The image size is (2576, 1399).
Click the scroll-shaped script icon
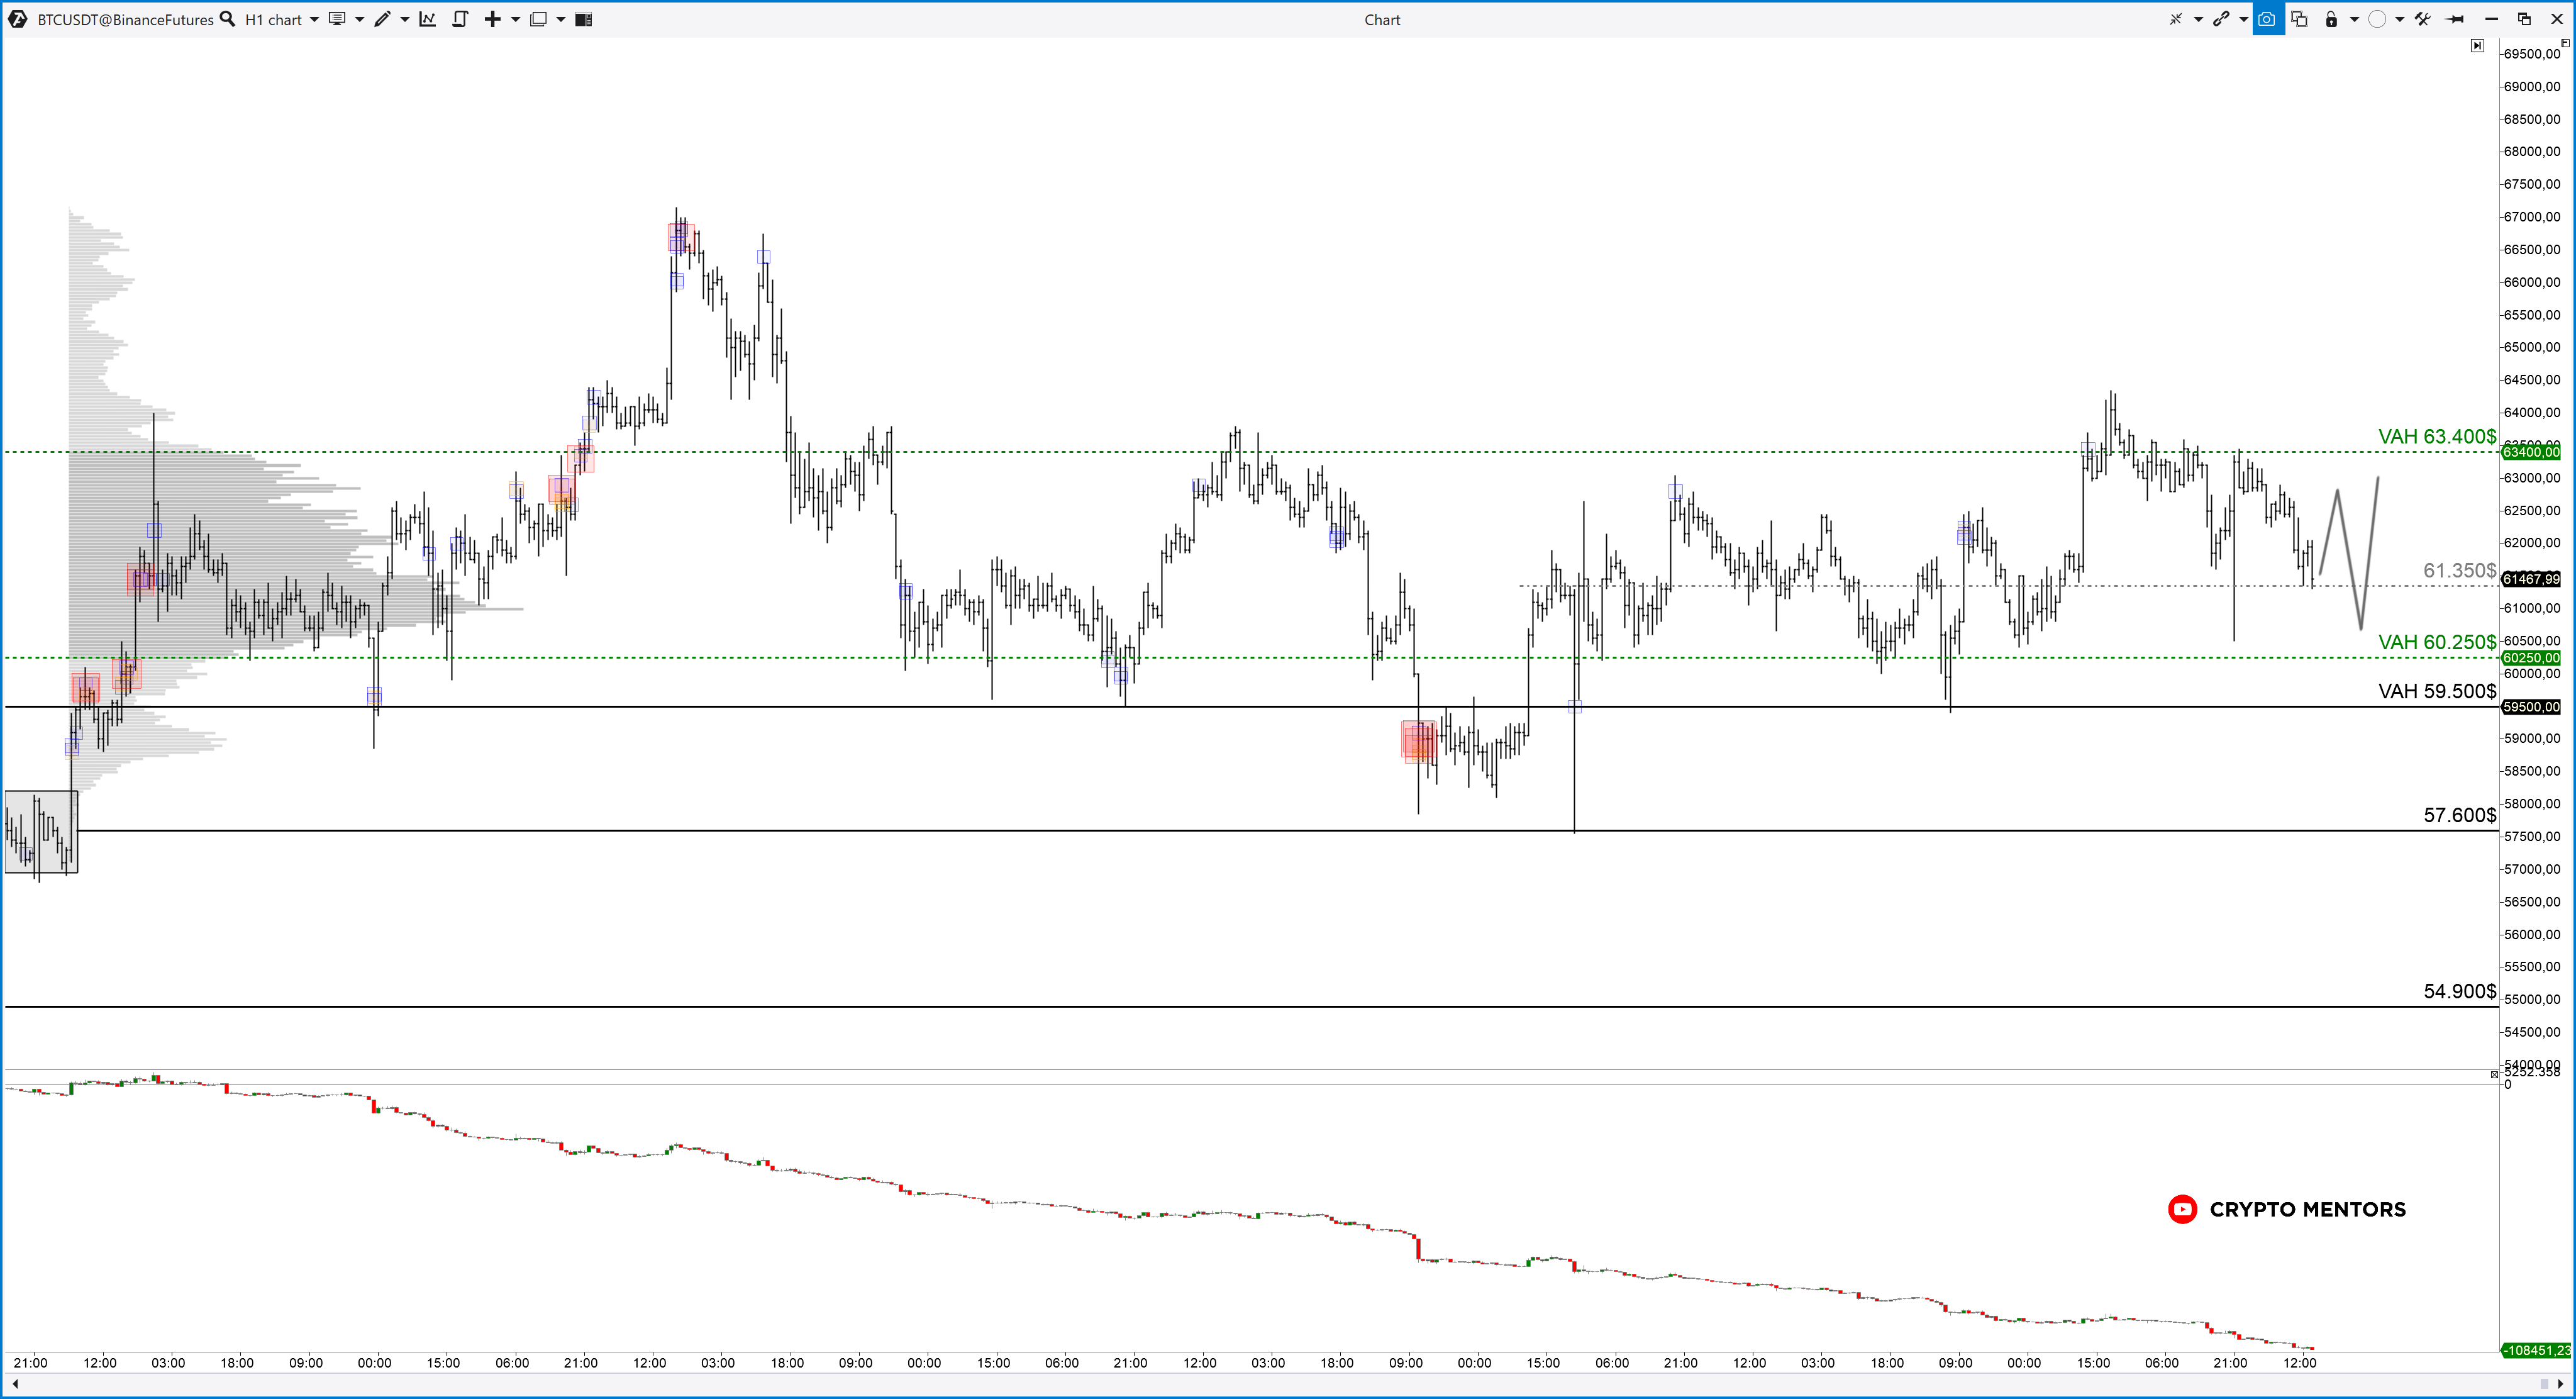[x=460, y=19]
